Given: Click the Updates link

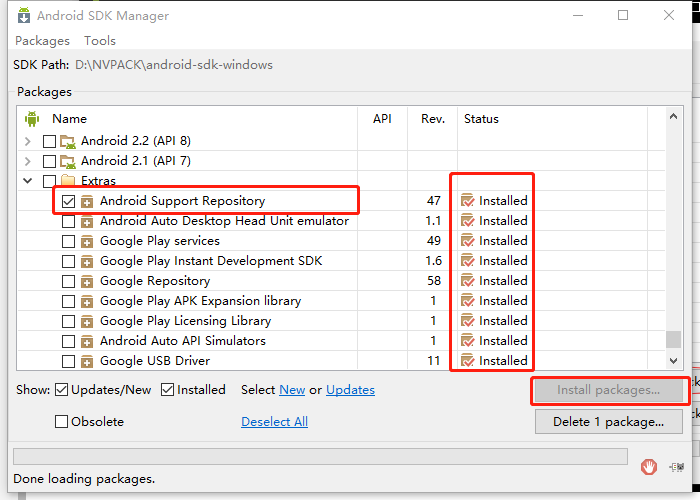Looking at the screenshot, I should pyautogui.click(x=350, y=390).
